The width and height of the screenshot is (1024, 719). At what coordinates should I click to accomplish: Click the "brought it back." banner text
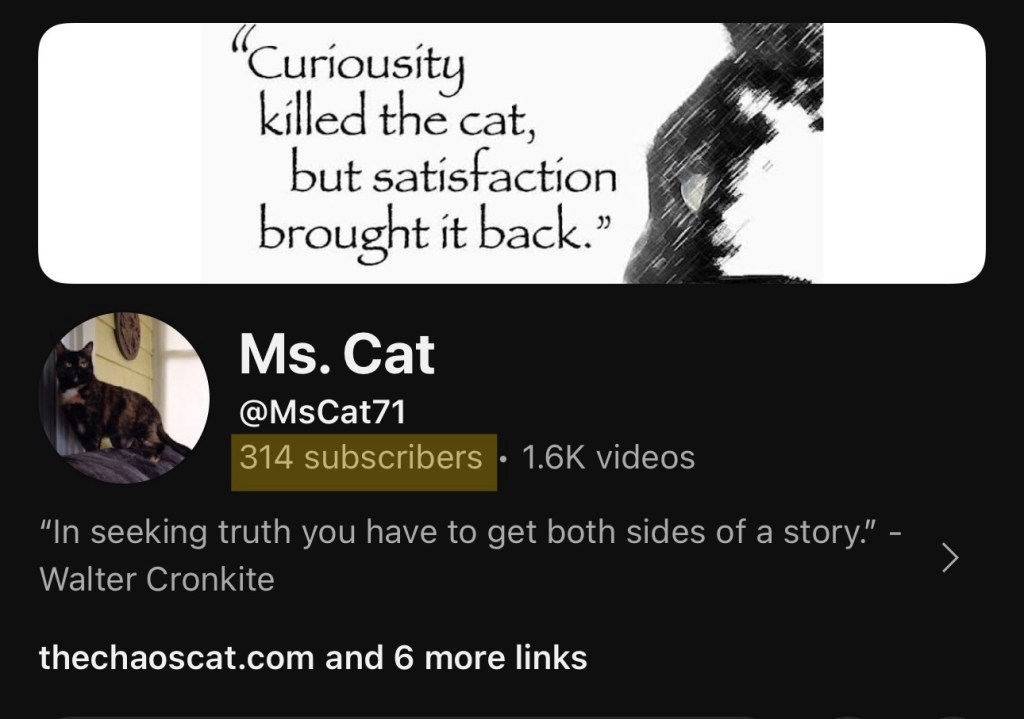click(x=434, y=232)
